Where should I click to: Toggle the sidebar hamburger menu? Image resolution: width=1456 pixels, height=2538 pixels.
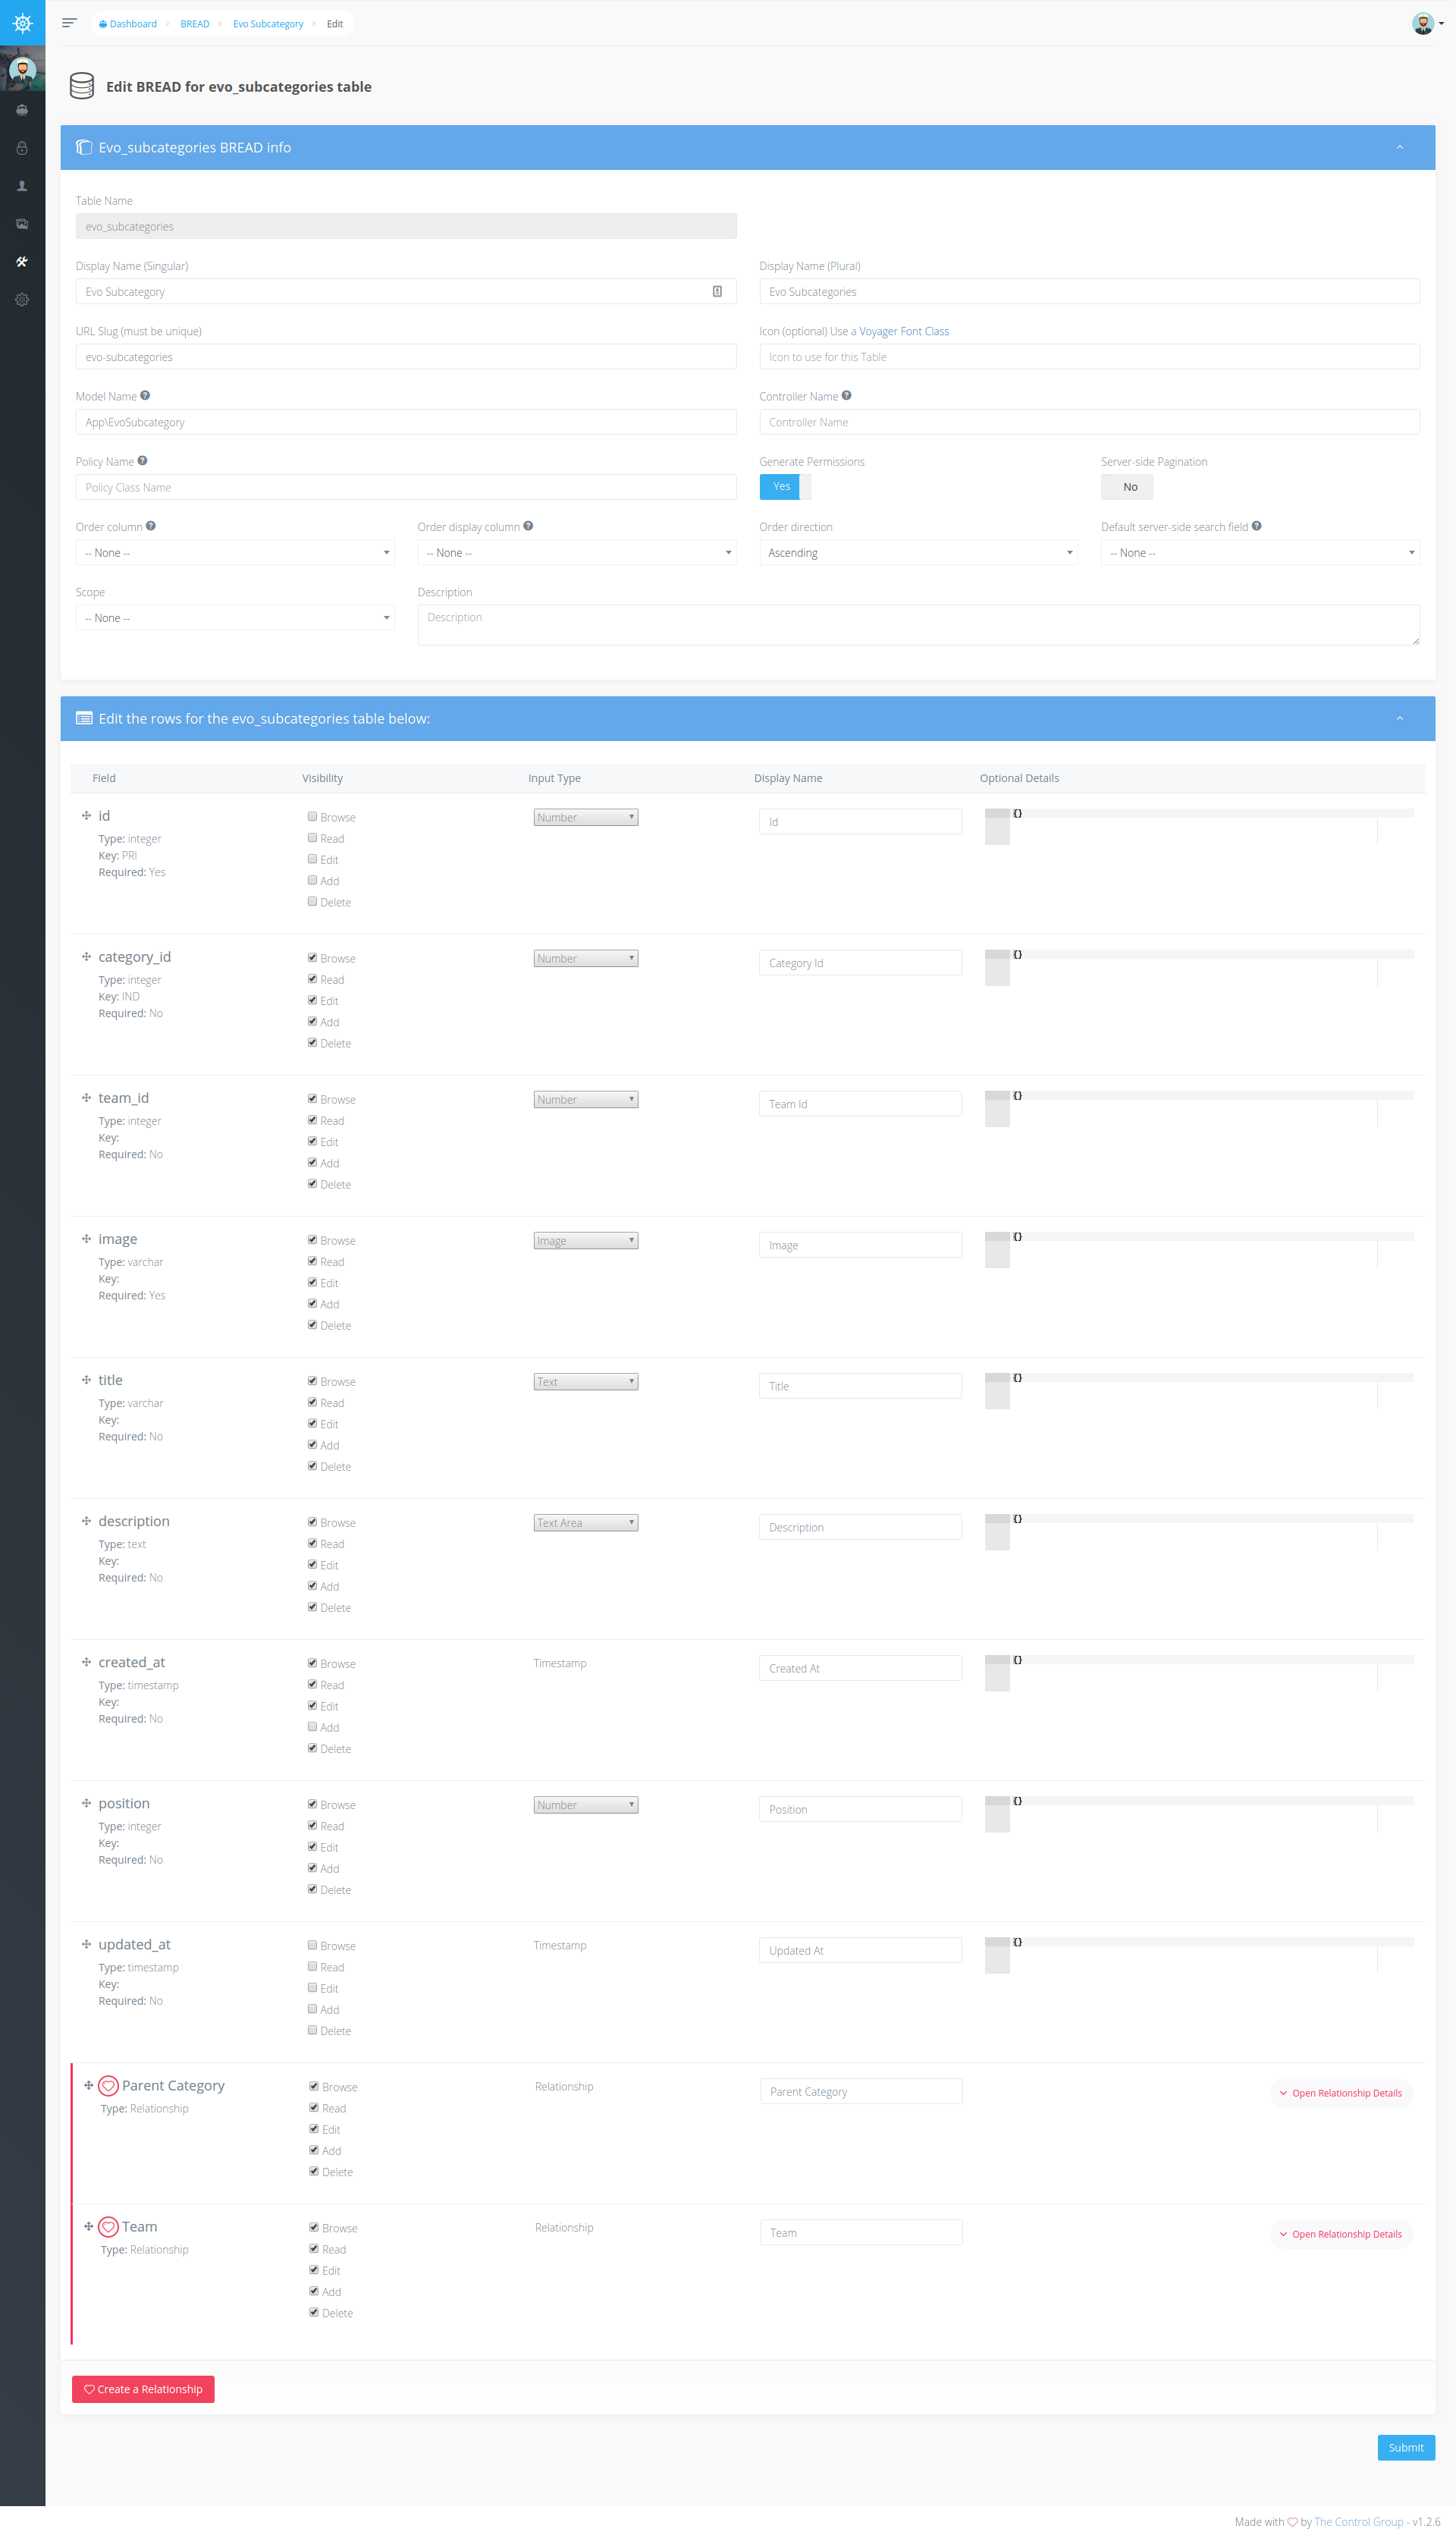point(69,23)
